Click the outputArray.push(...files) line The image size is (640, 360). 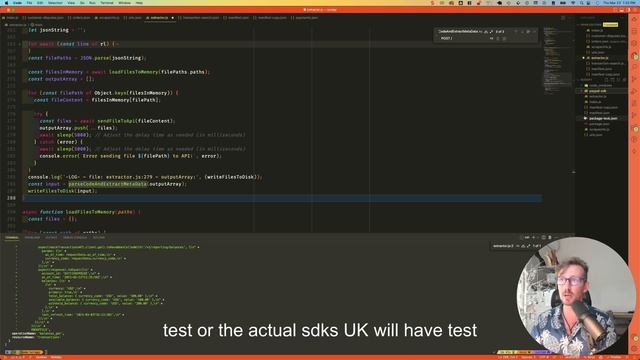point(78,128)
